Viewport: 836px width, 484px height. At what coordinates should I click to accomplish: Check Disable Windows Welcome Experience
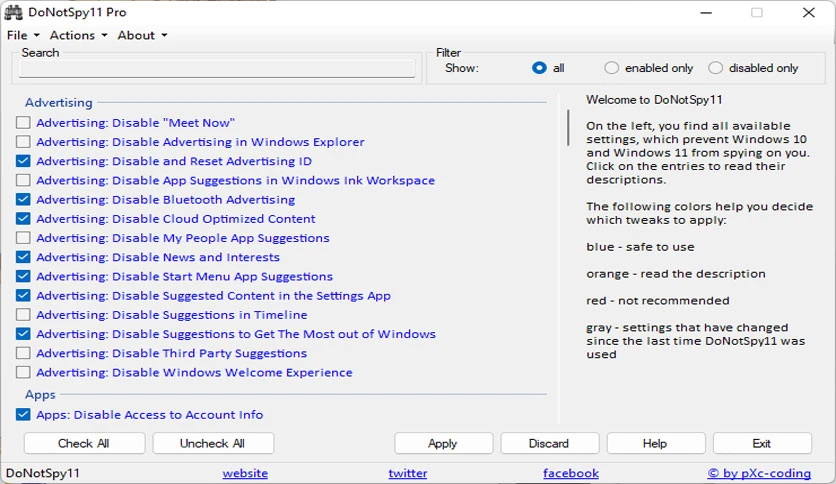click(23, 372)
